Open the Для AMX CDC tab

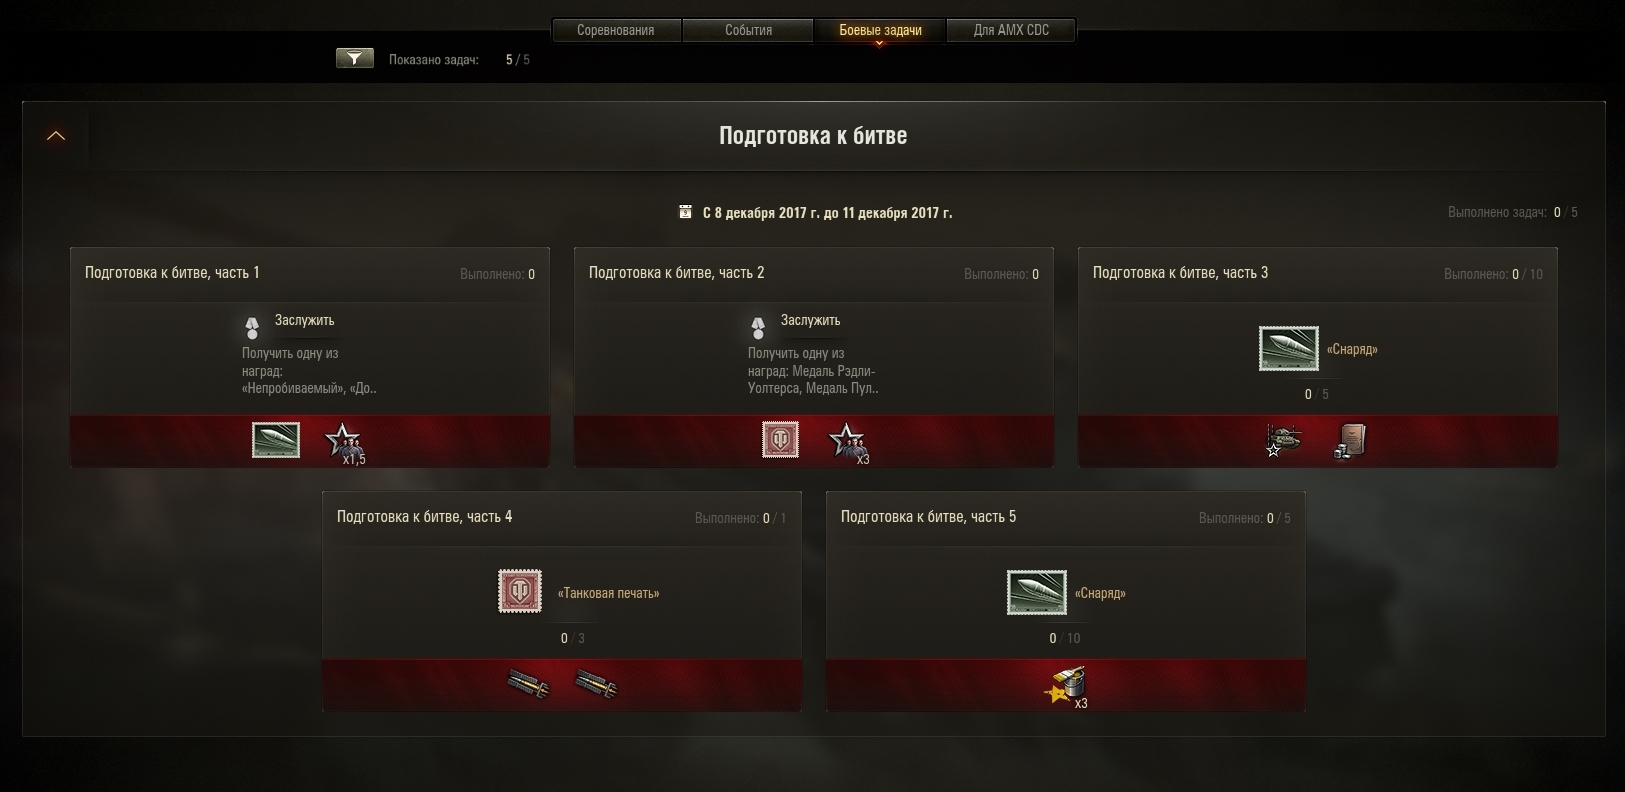[x=1011, y=30]
